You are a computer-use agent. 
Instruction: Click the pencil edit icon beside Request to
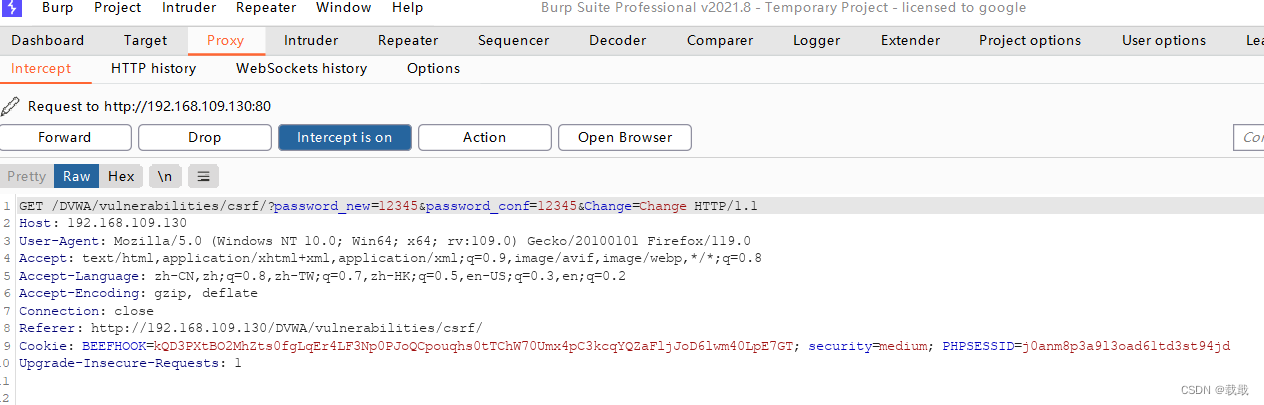[x=10, y=106]
